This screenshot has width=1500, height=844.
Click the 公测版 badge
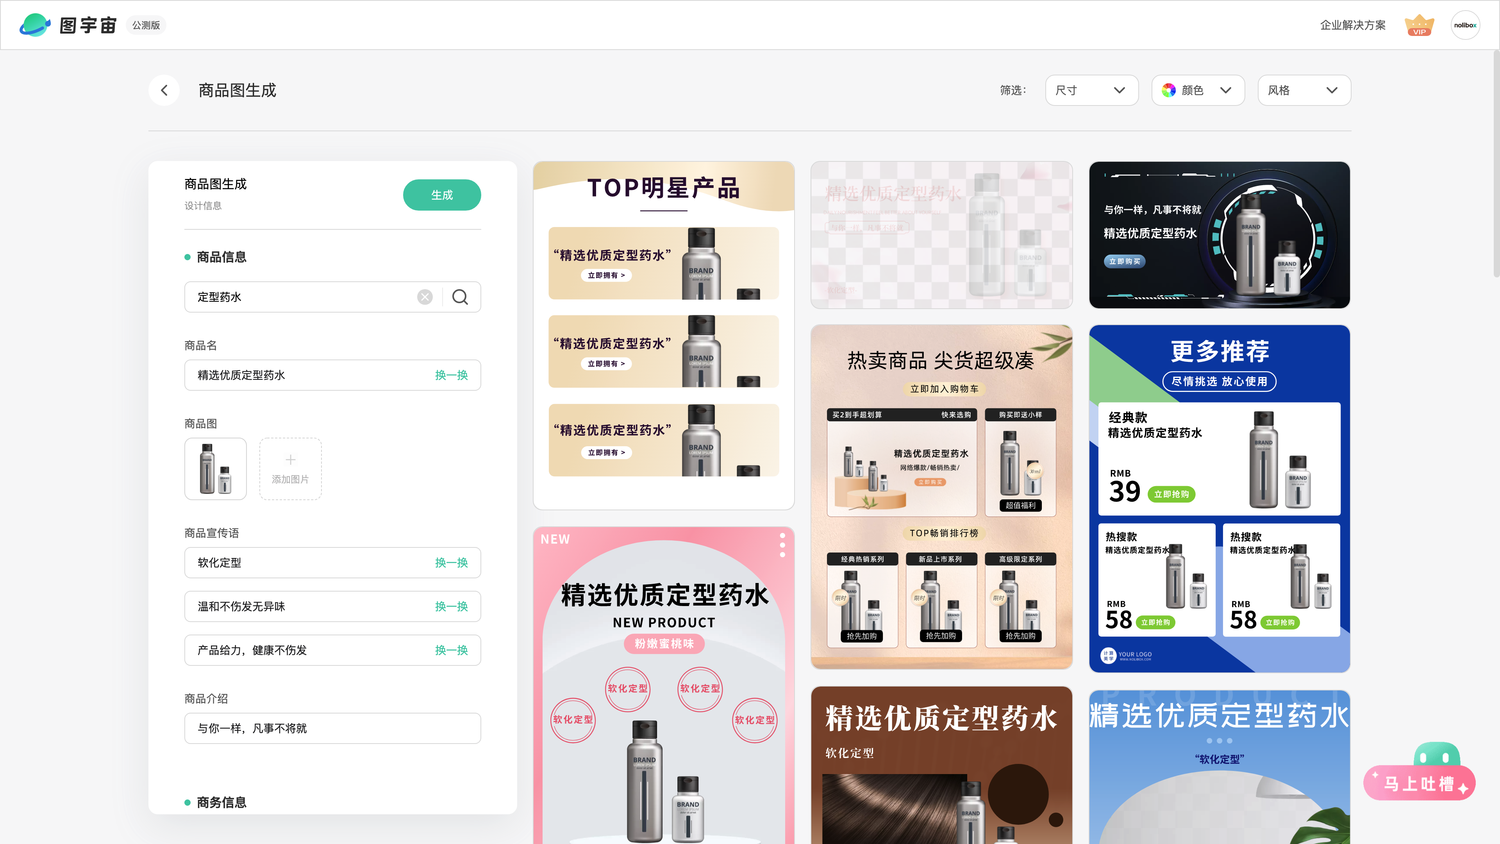coord(146,25)
